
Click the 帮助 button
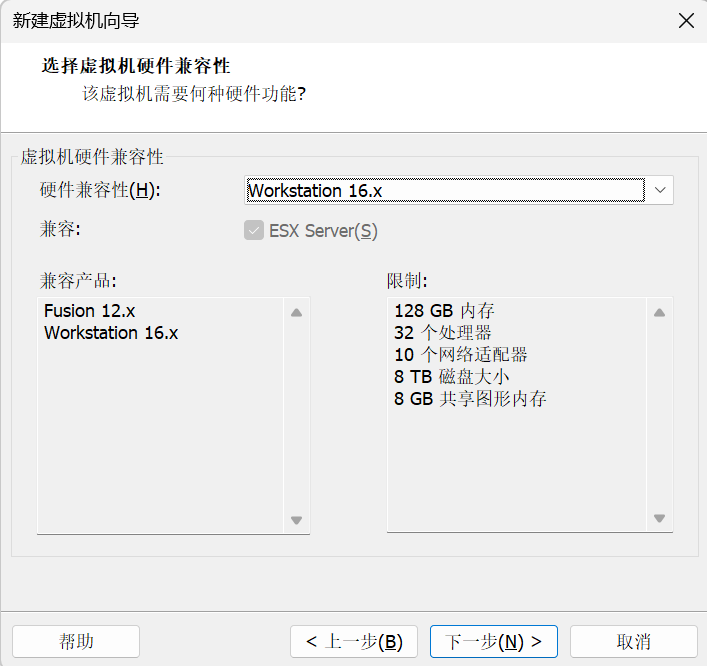[76, 641]
